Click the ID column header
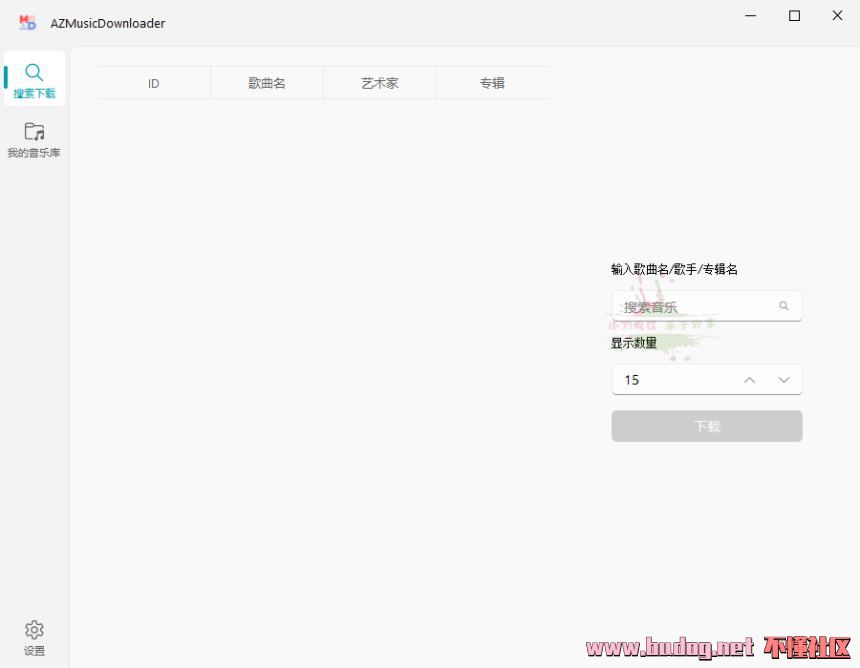The height and width of the screenshot is (668, 860). click(154, 83)
